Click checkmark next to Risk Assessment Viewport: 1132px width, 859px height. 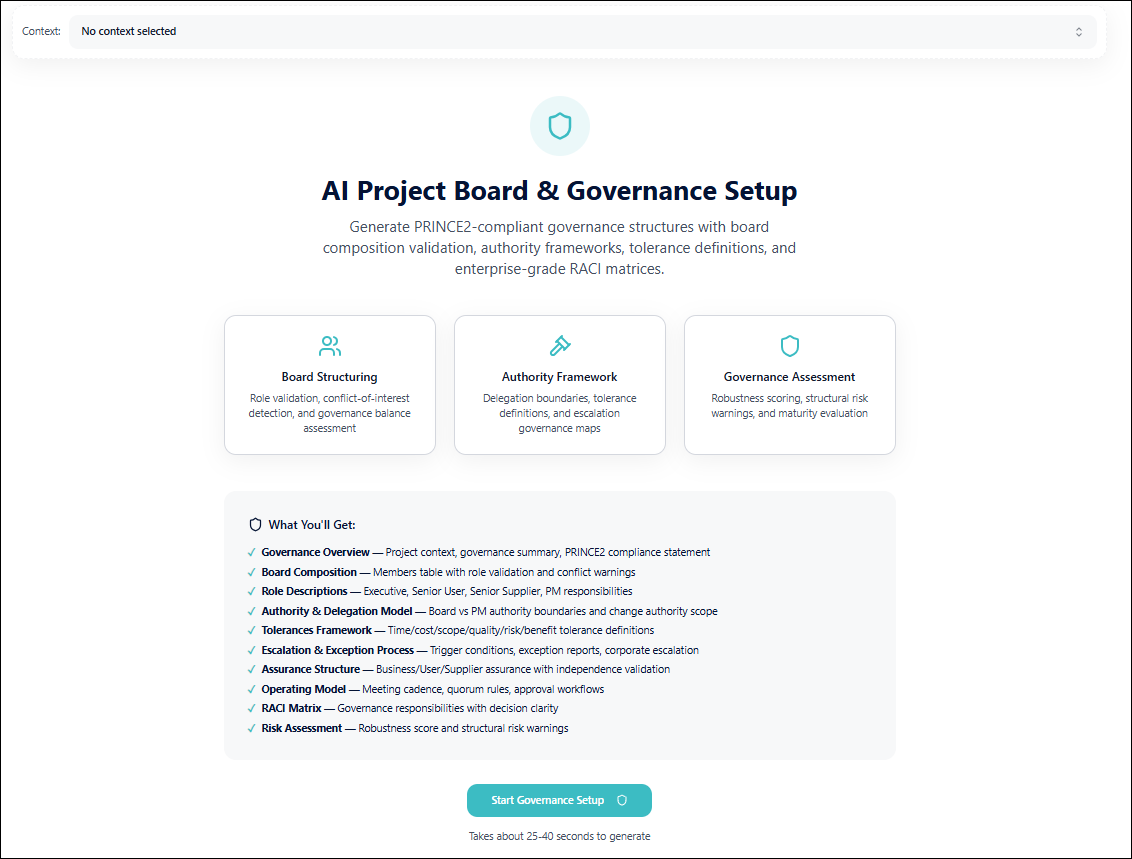click(251, 728)
